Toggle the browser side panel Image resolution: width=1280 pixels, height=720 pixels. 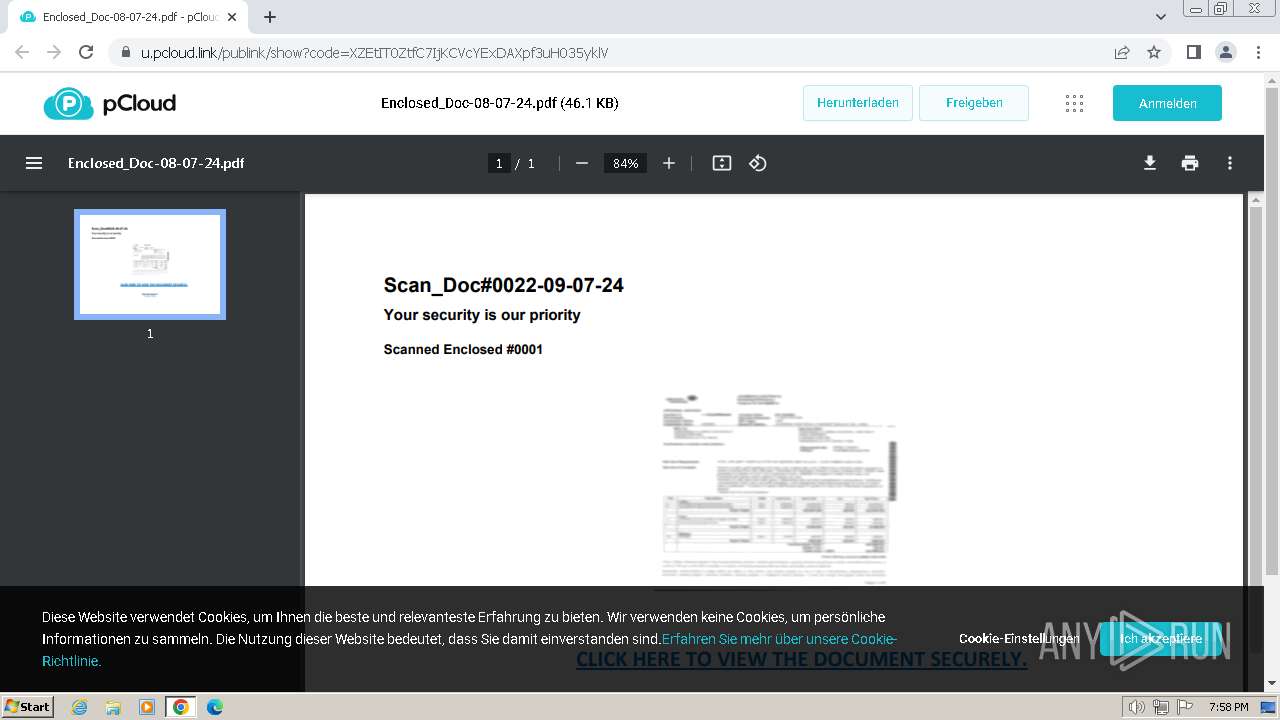1193,52
